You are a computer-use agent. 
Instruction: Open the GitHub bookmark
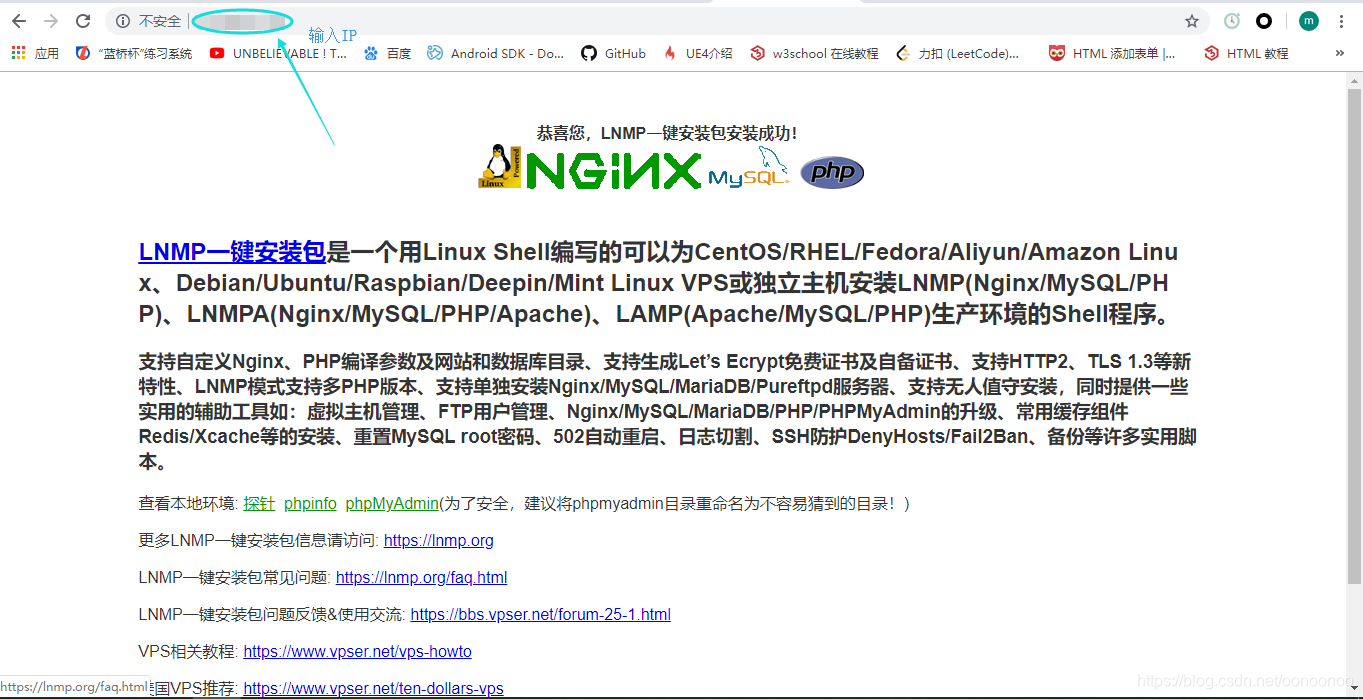[613, 53]
